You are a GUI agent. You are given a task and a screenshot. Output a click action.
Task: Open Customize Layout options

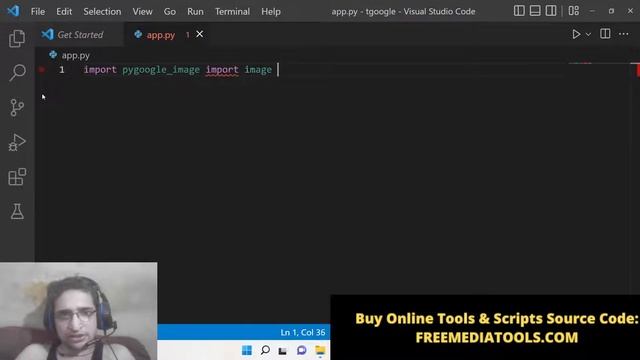[573, 11]
